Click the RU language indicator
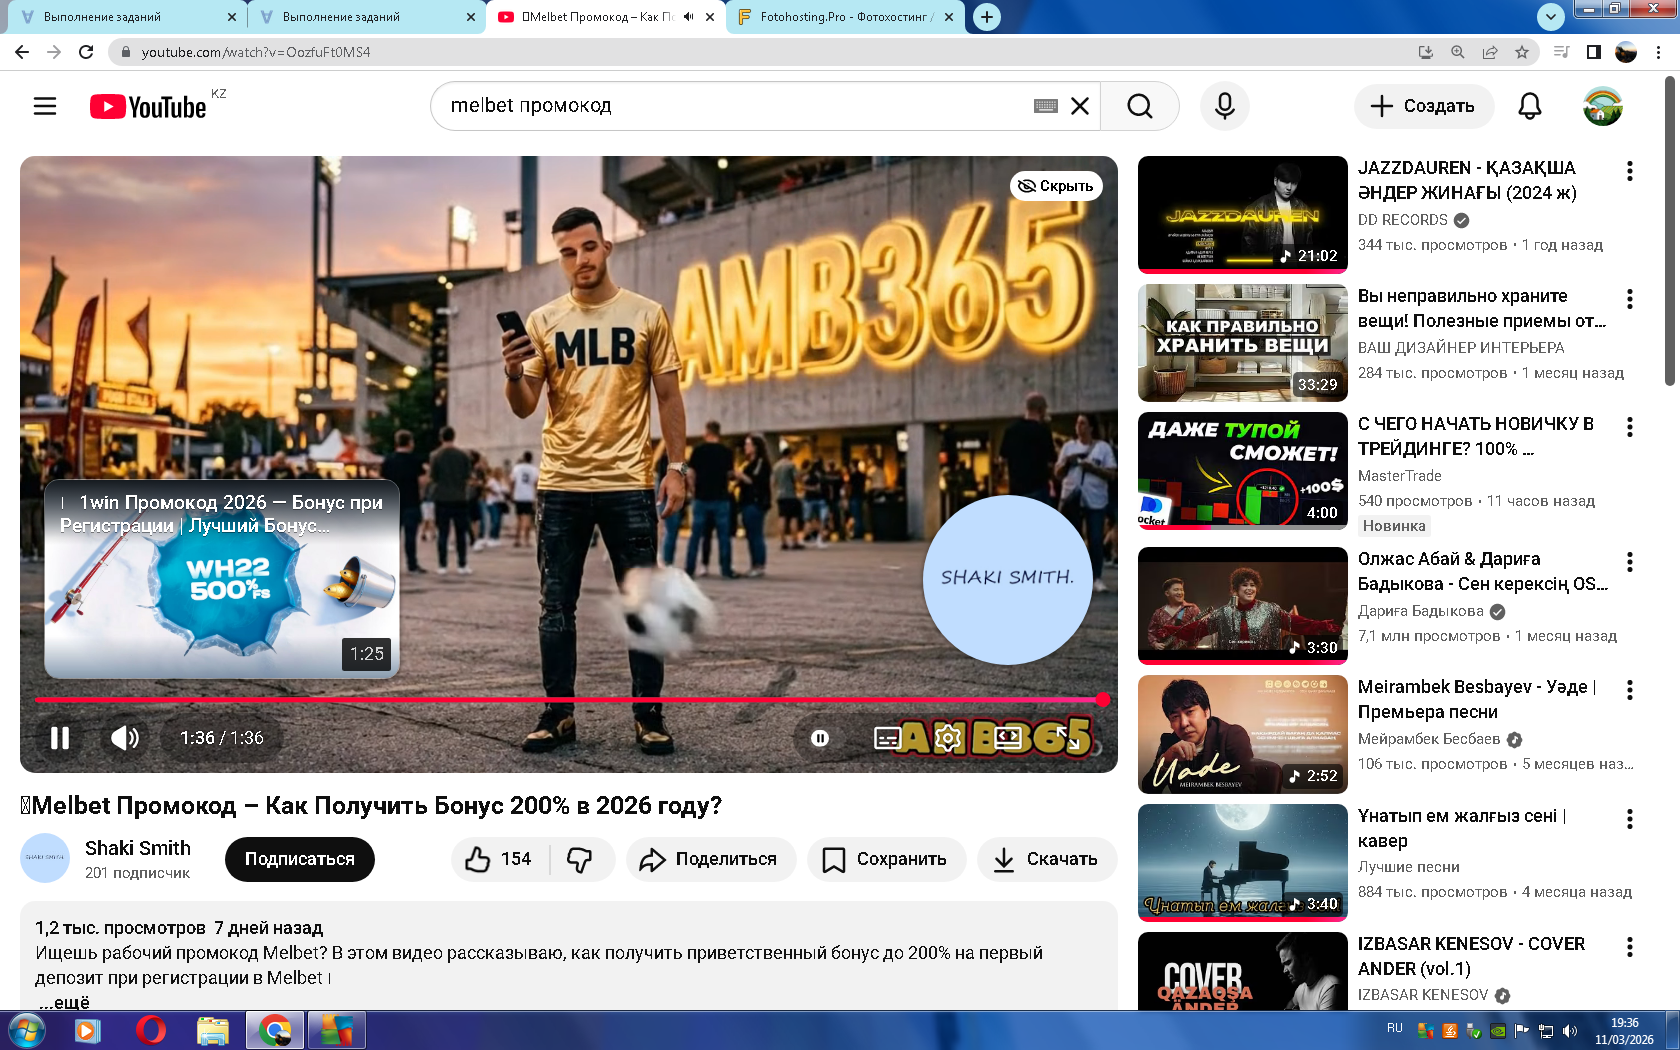Viewport: 1680px width, 1050px height. (1395, 1029)
